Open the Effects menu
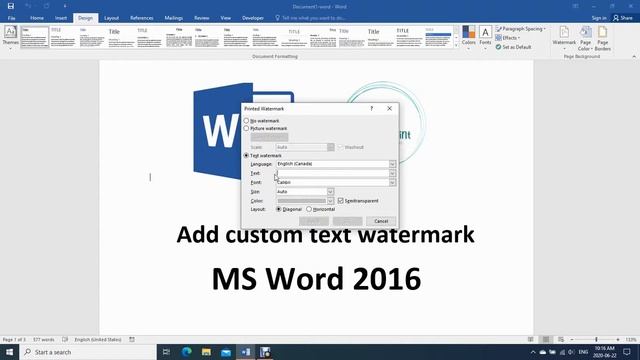Screen dimensions: 640x360 508,38
